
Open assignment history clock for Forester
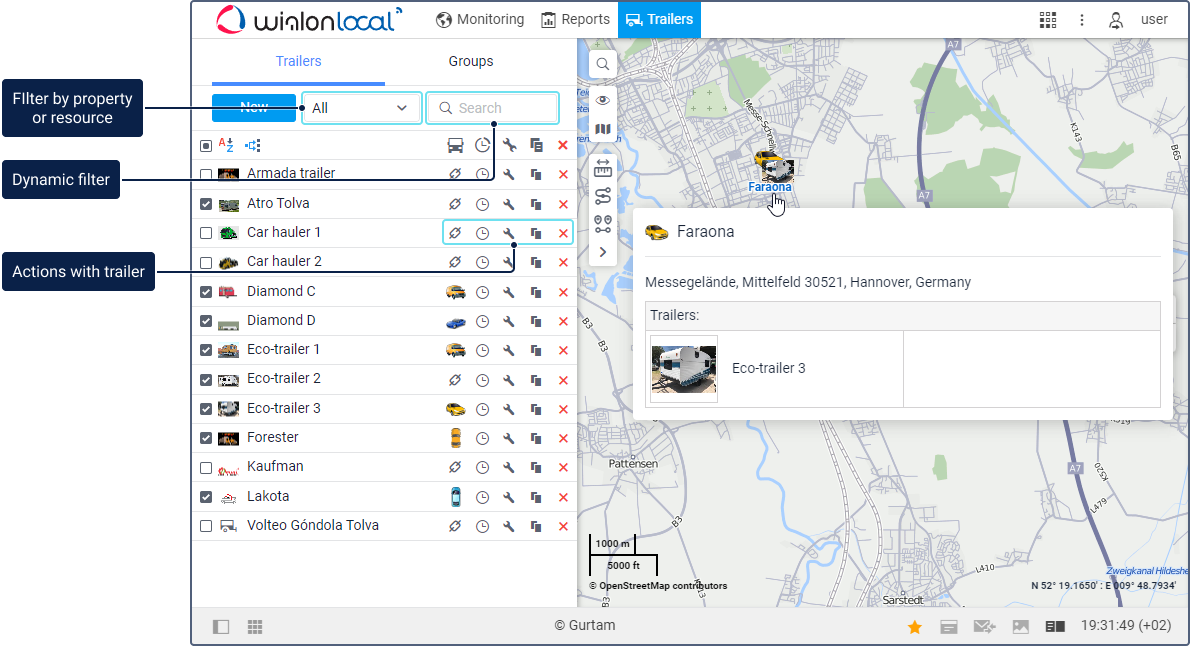(x=482, y=438)
